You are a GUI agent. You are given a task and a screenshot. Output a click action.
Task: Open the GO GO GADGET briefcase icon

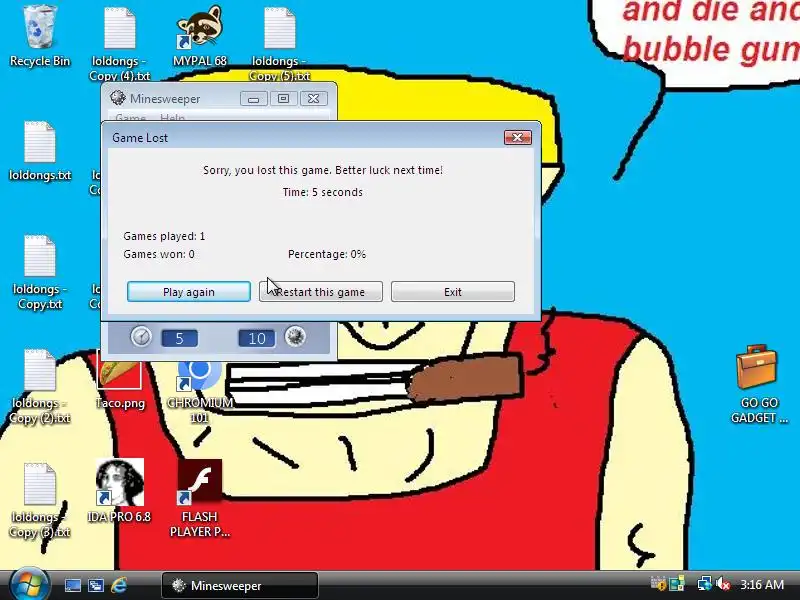(759, 384)
